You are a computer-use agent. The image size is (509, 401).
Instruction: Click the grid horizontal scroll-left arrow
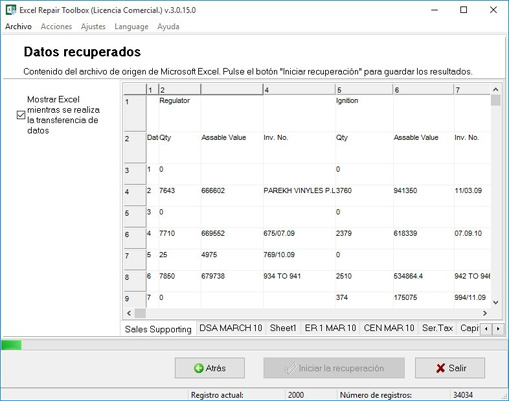point(129,313)
